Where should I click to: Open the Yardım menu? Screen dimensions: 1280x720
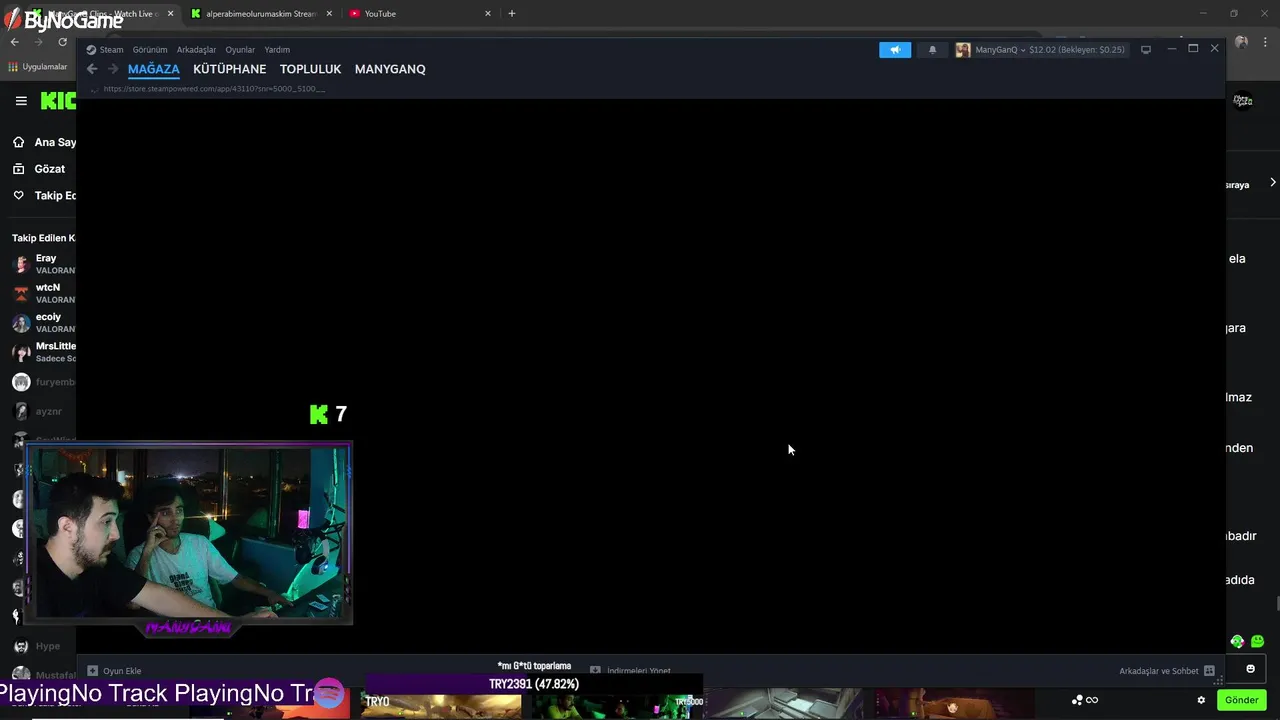click(x=277, y=50)
